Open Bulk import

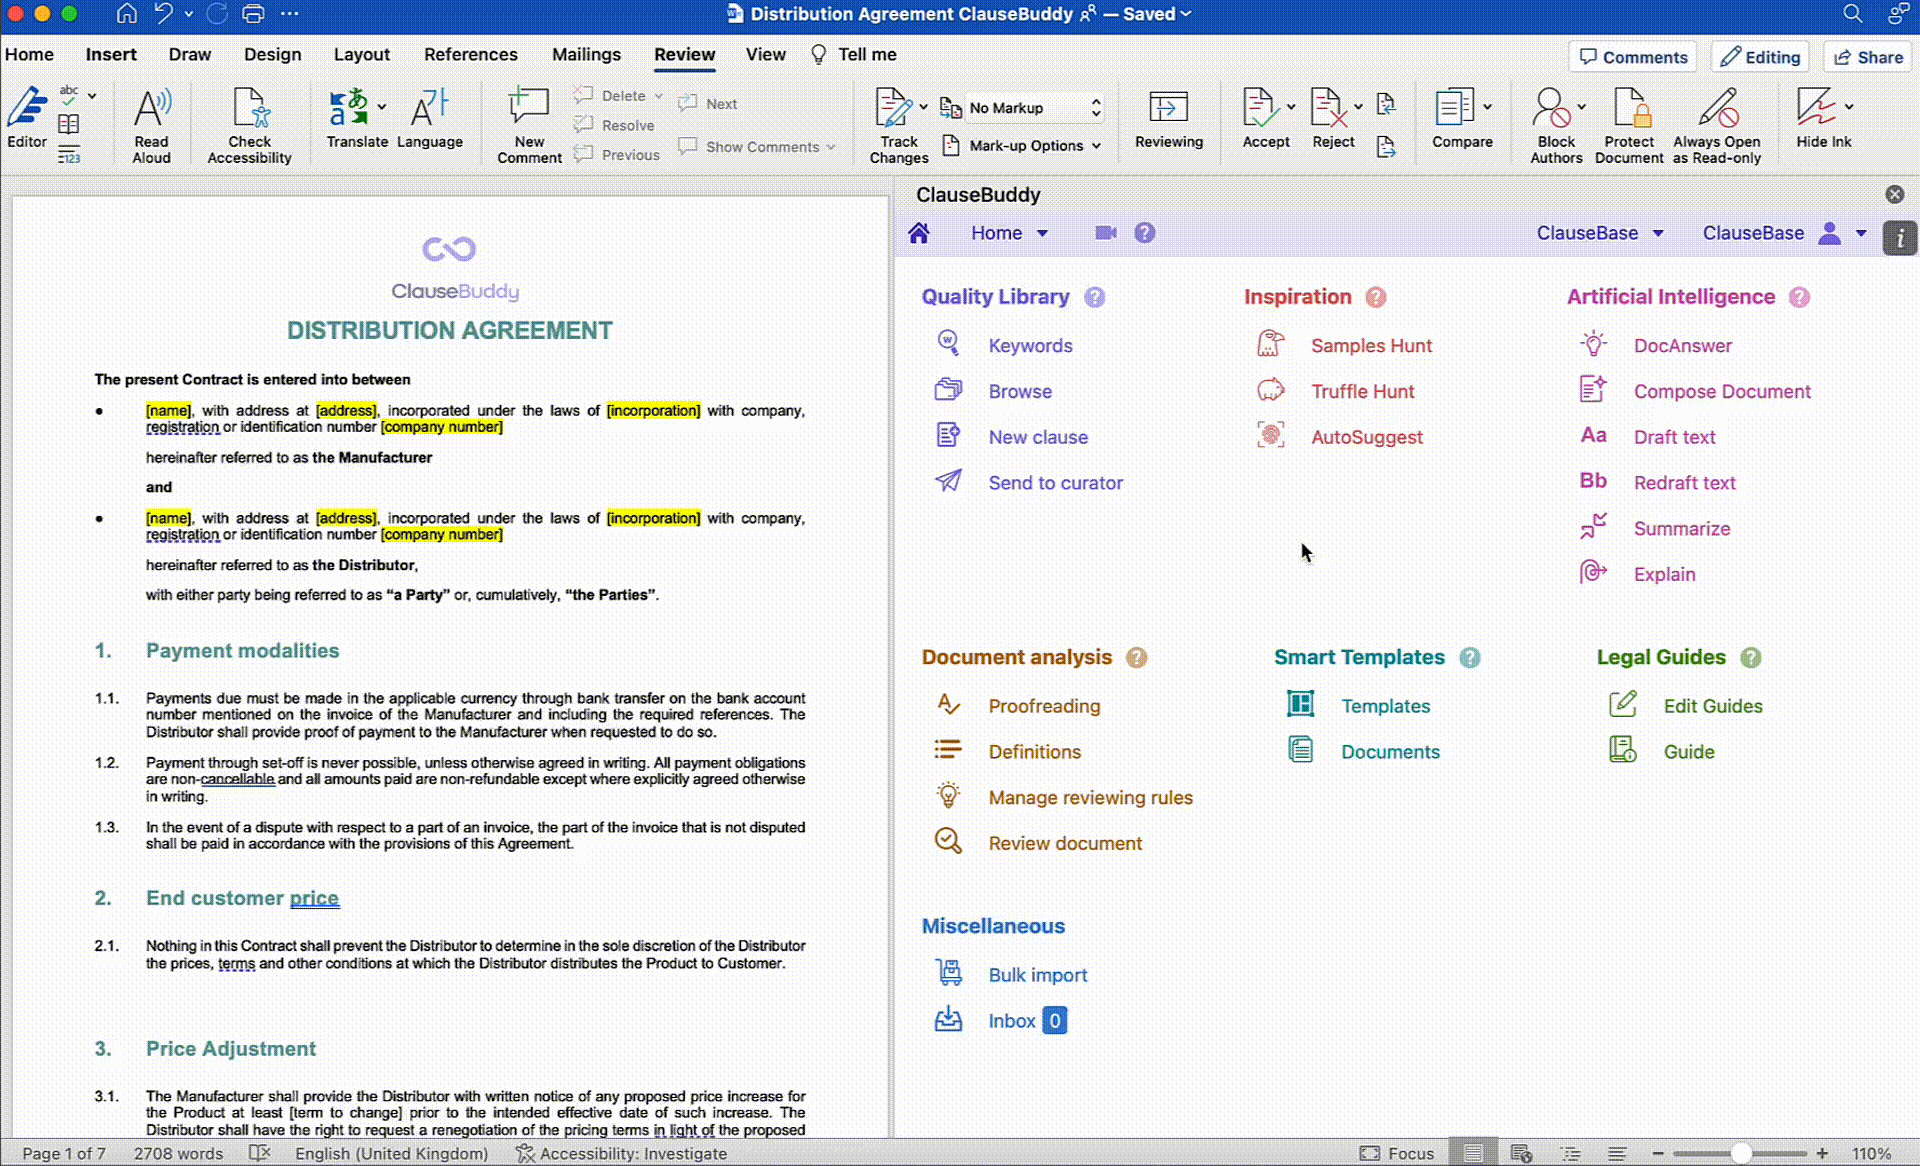[x=1037, y=976]
